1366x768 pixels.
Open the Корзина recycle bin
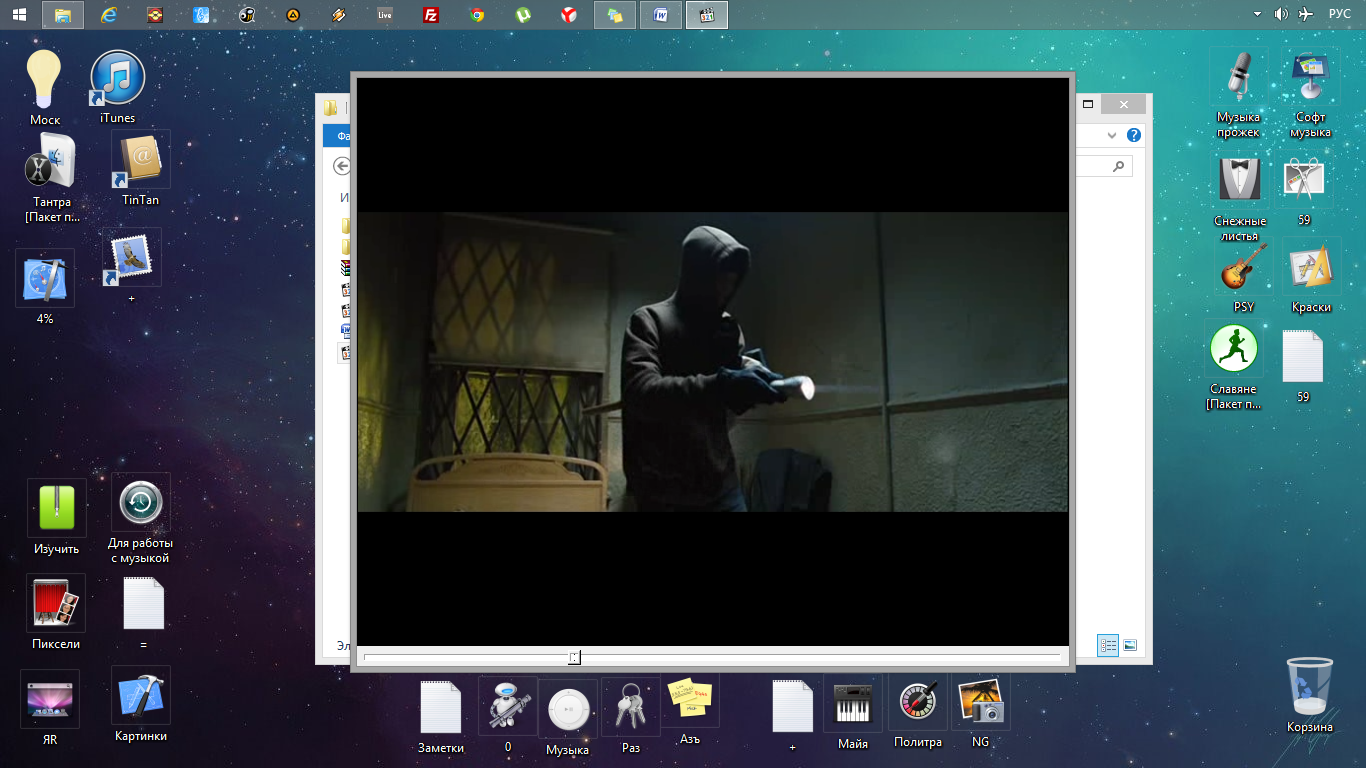coord(1310,695)
